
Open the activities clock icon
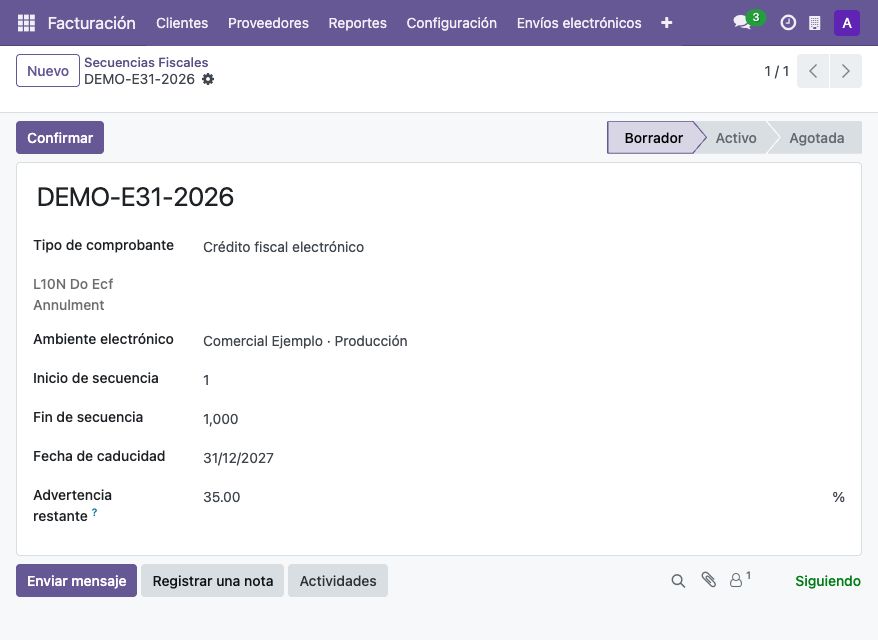pos(788,23)
